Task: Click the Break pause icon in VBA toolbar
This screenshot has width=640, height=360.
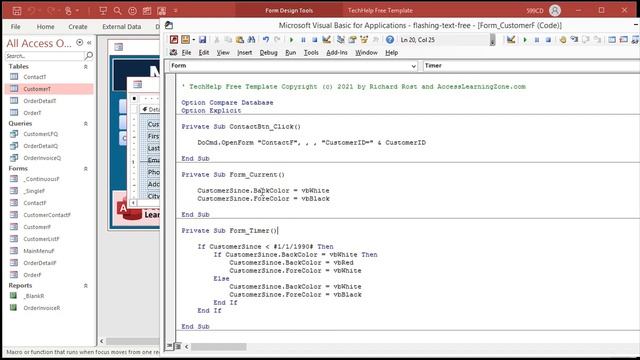Action: [x=303, y=40]
